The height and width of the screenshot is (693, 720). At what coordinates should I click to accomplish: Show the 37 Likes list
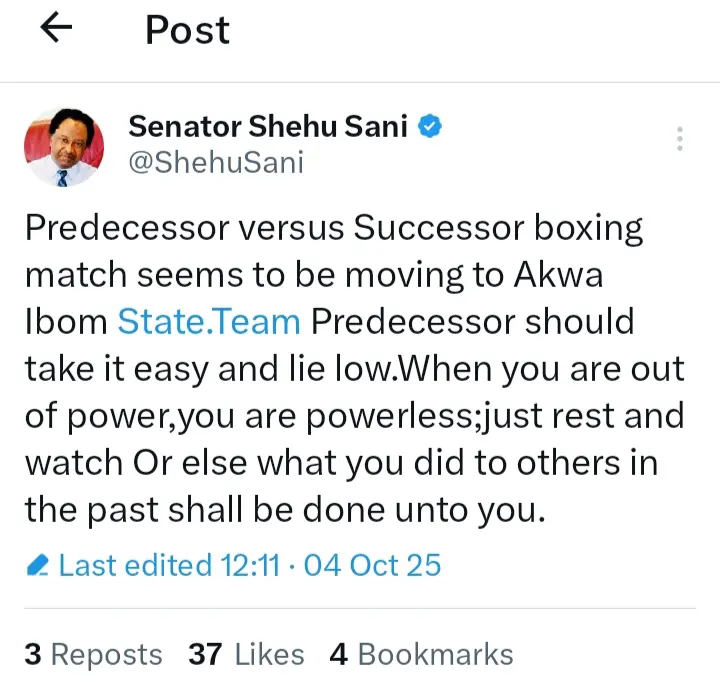click(246, 654)
